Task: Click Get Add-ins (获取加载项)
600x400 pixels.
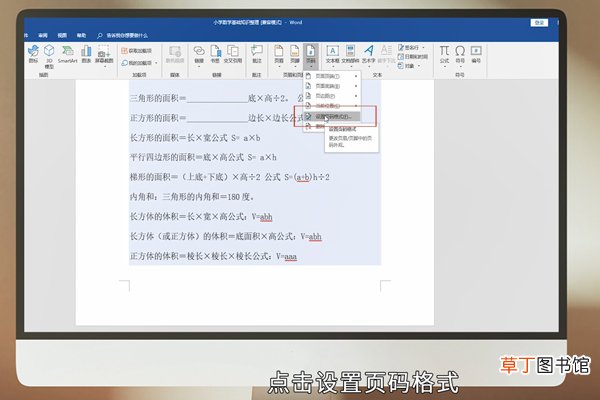Action: click(137, 51)
